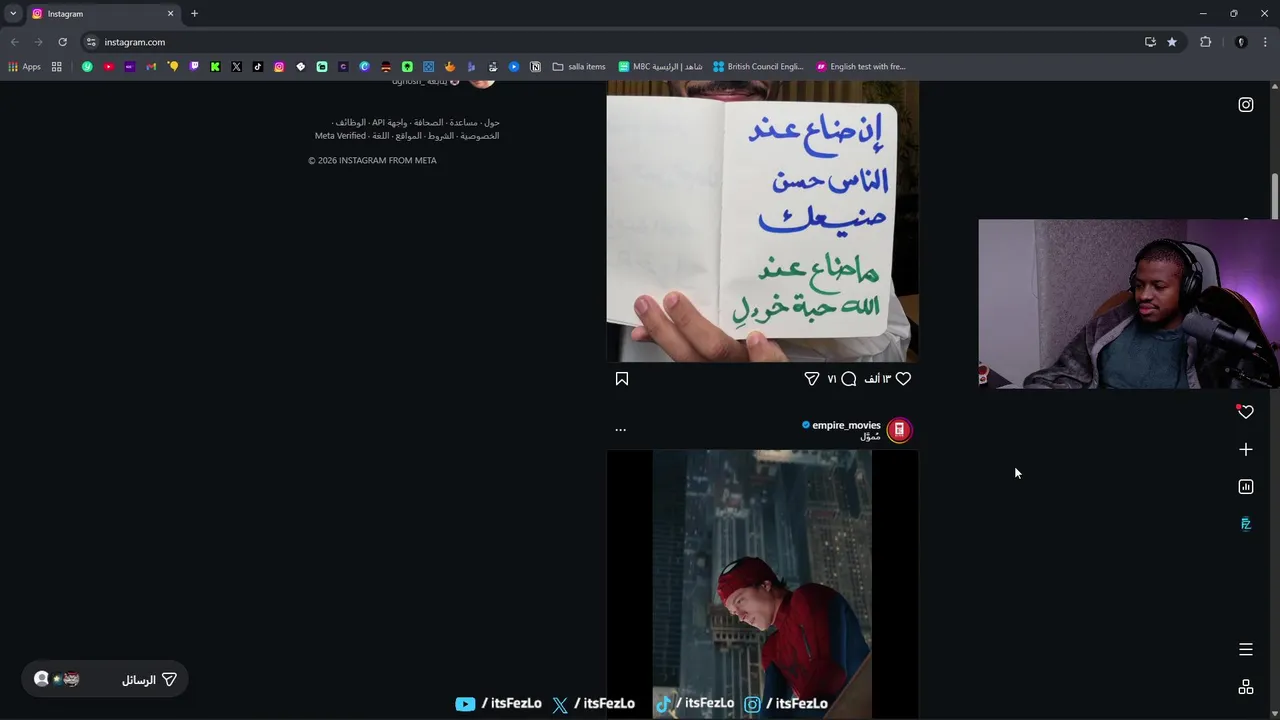Open the Messages floating button

point(105,679)
